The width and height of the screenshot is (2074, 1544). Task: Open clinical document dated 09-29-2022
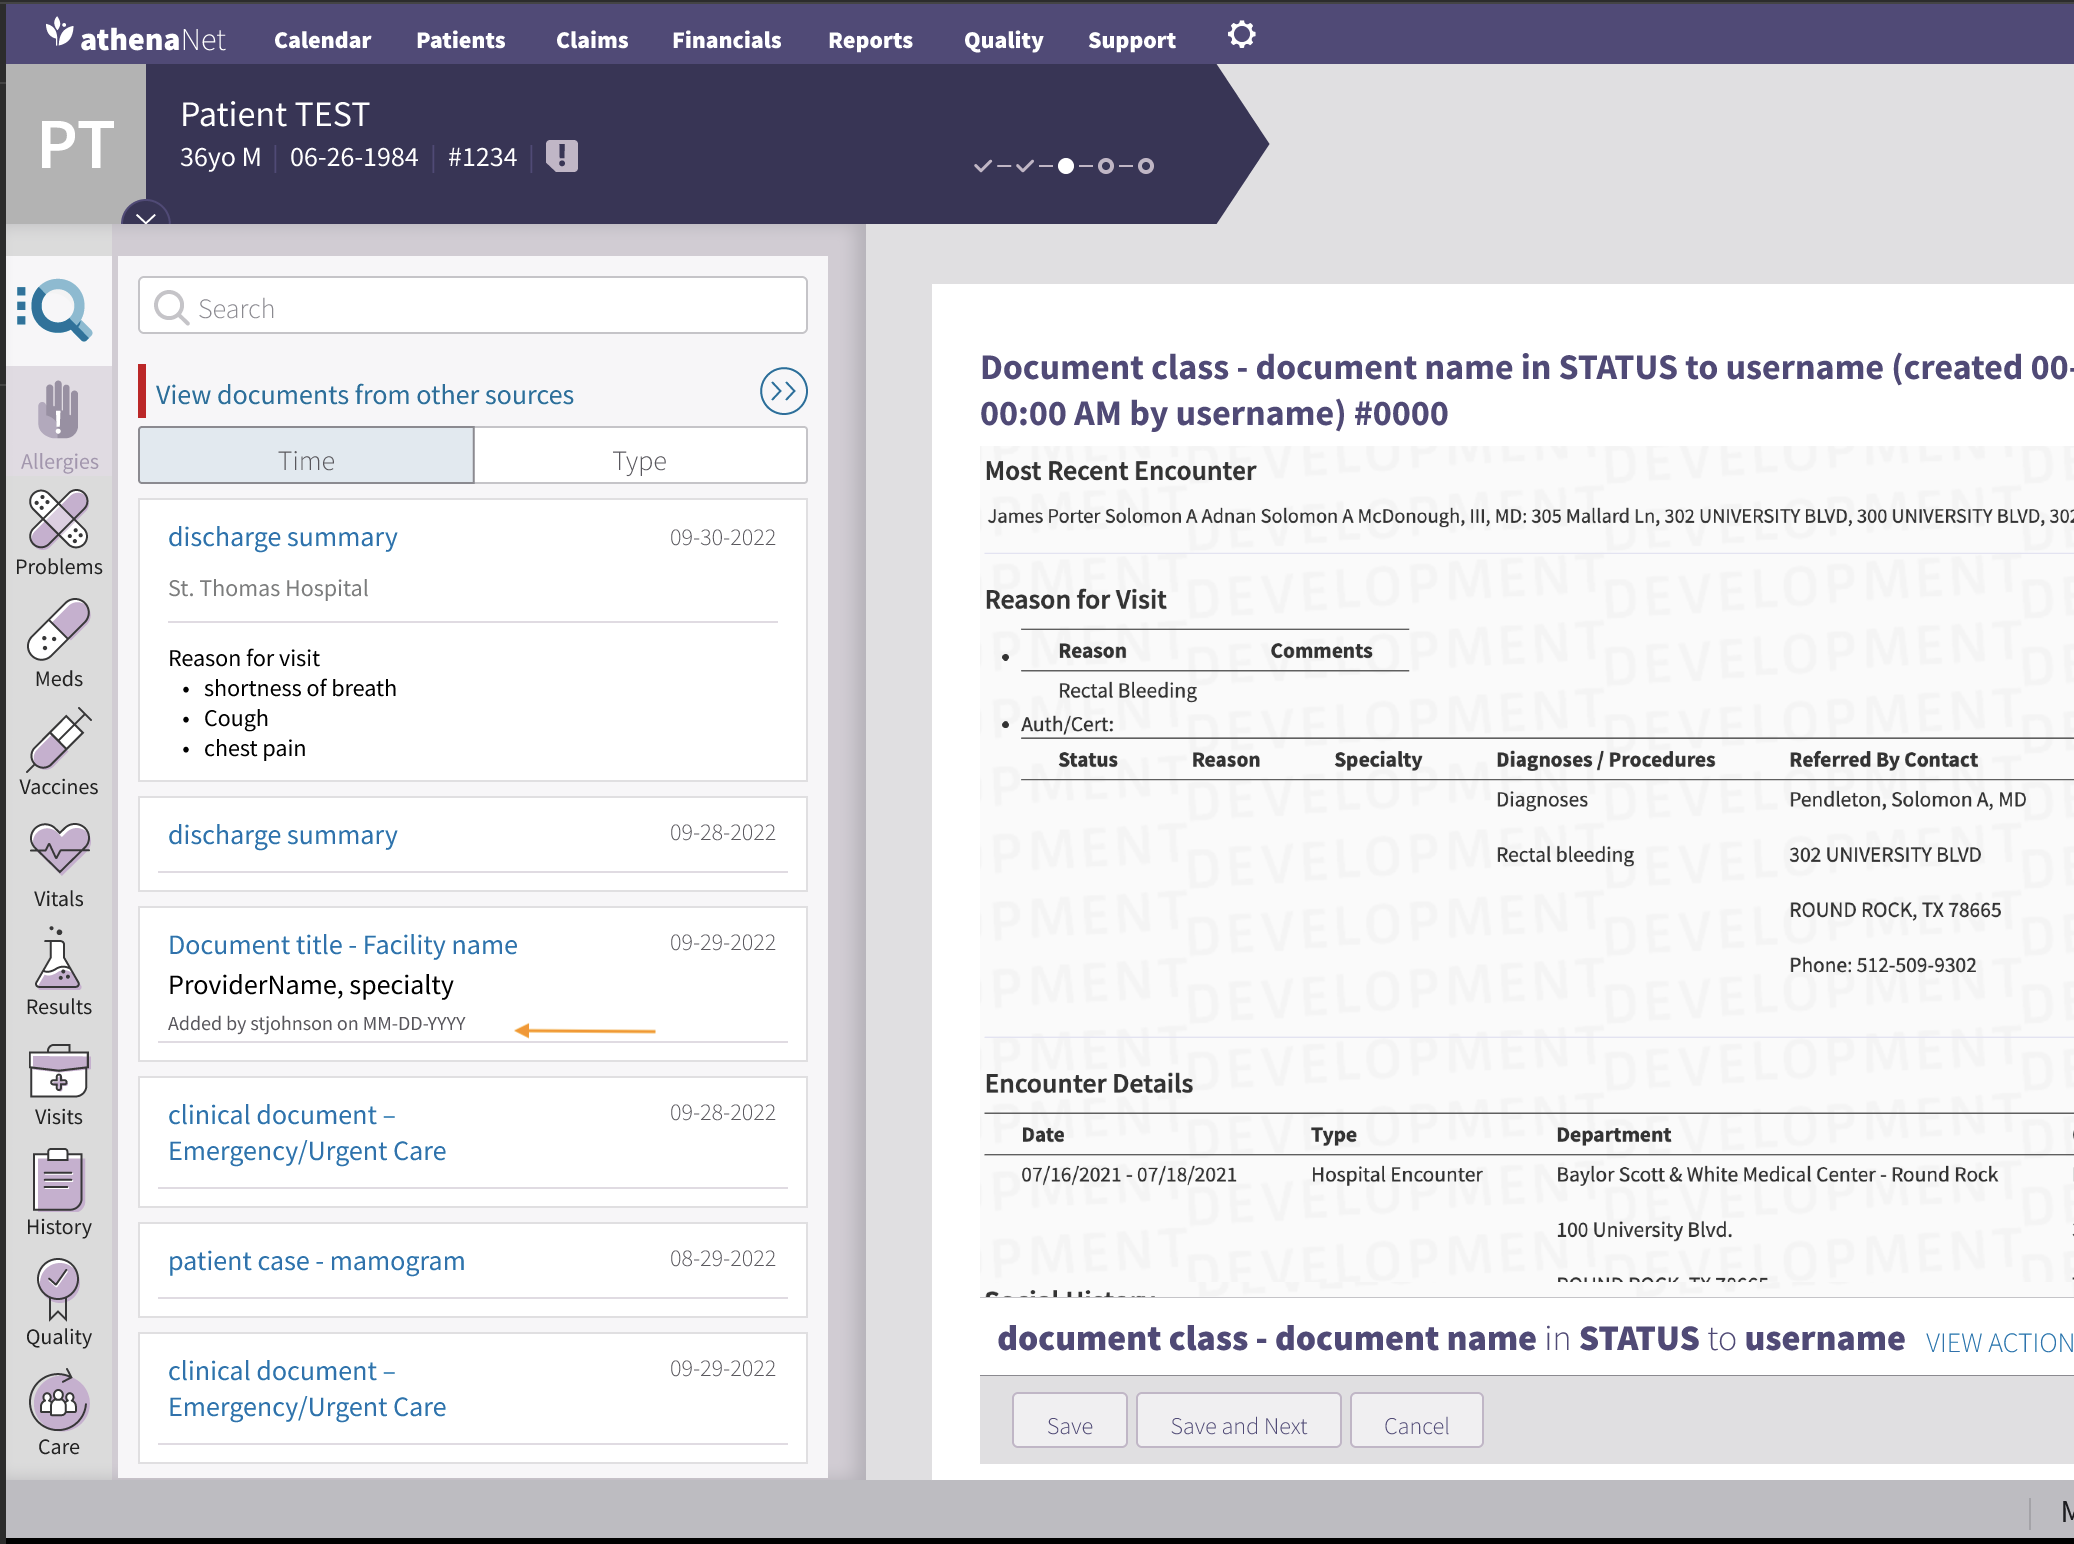(307, 1388)
